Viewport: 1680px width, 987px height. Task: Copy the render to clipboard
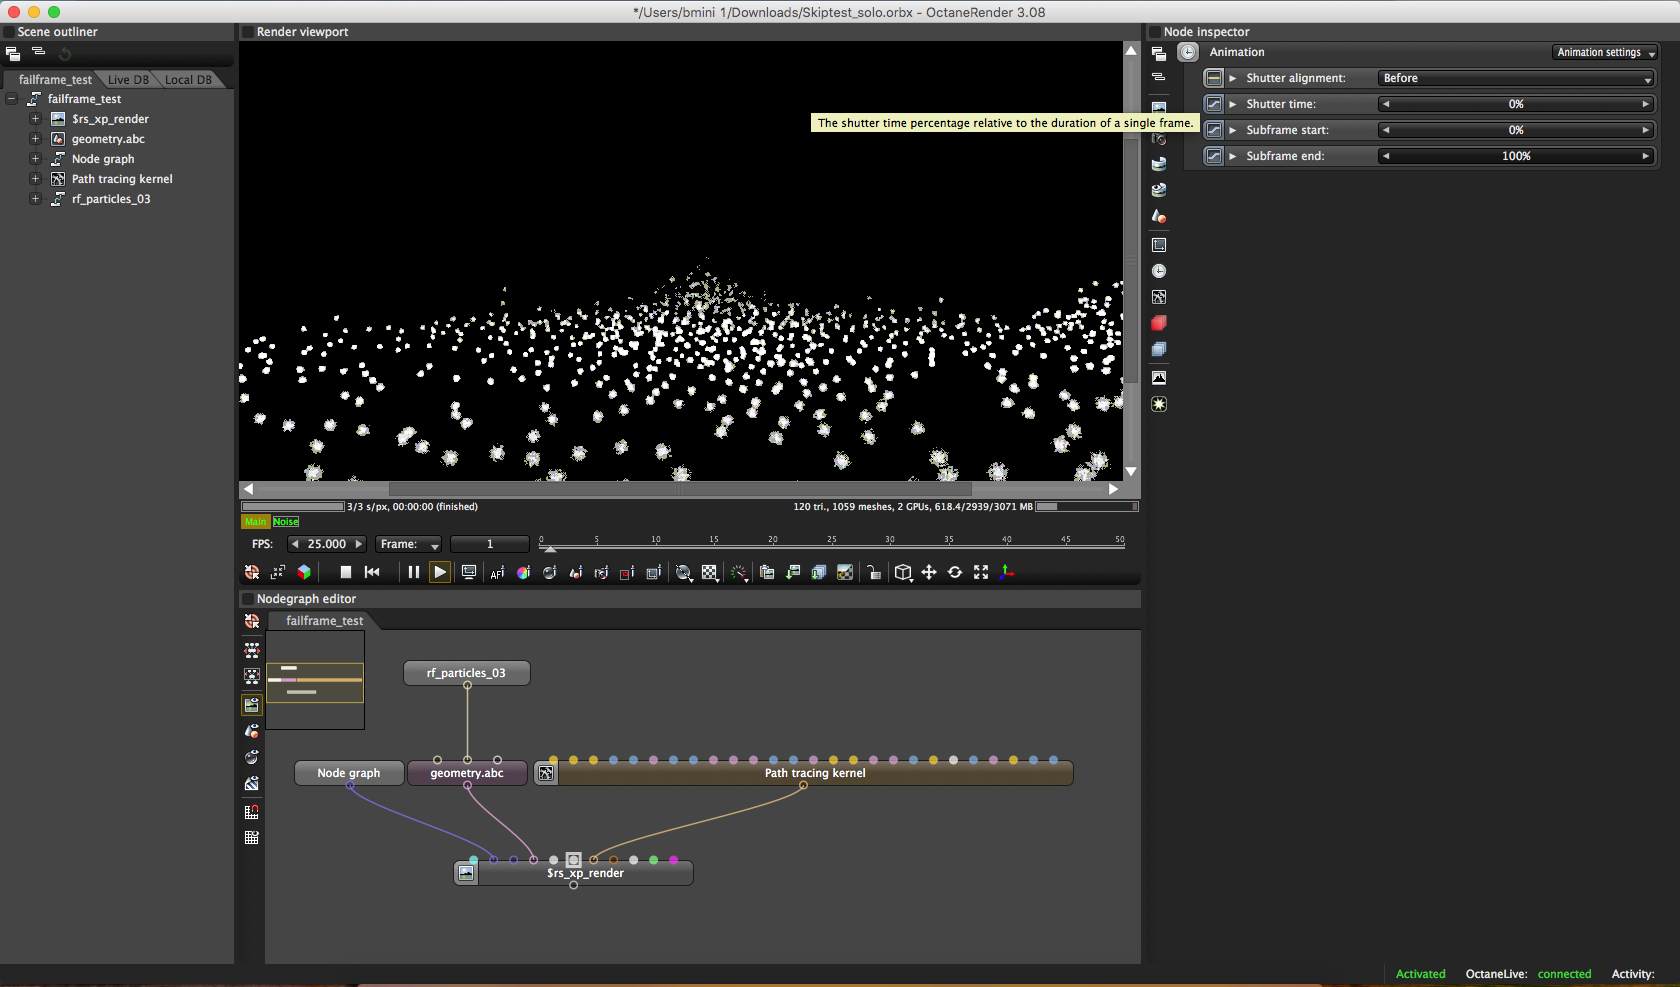(x=767, y=572)
